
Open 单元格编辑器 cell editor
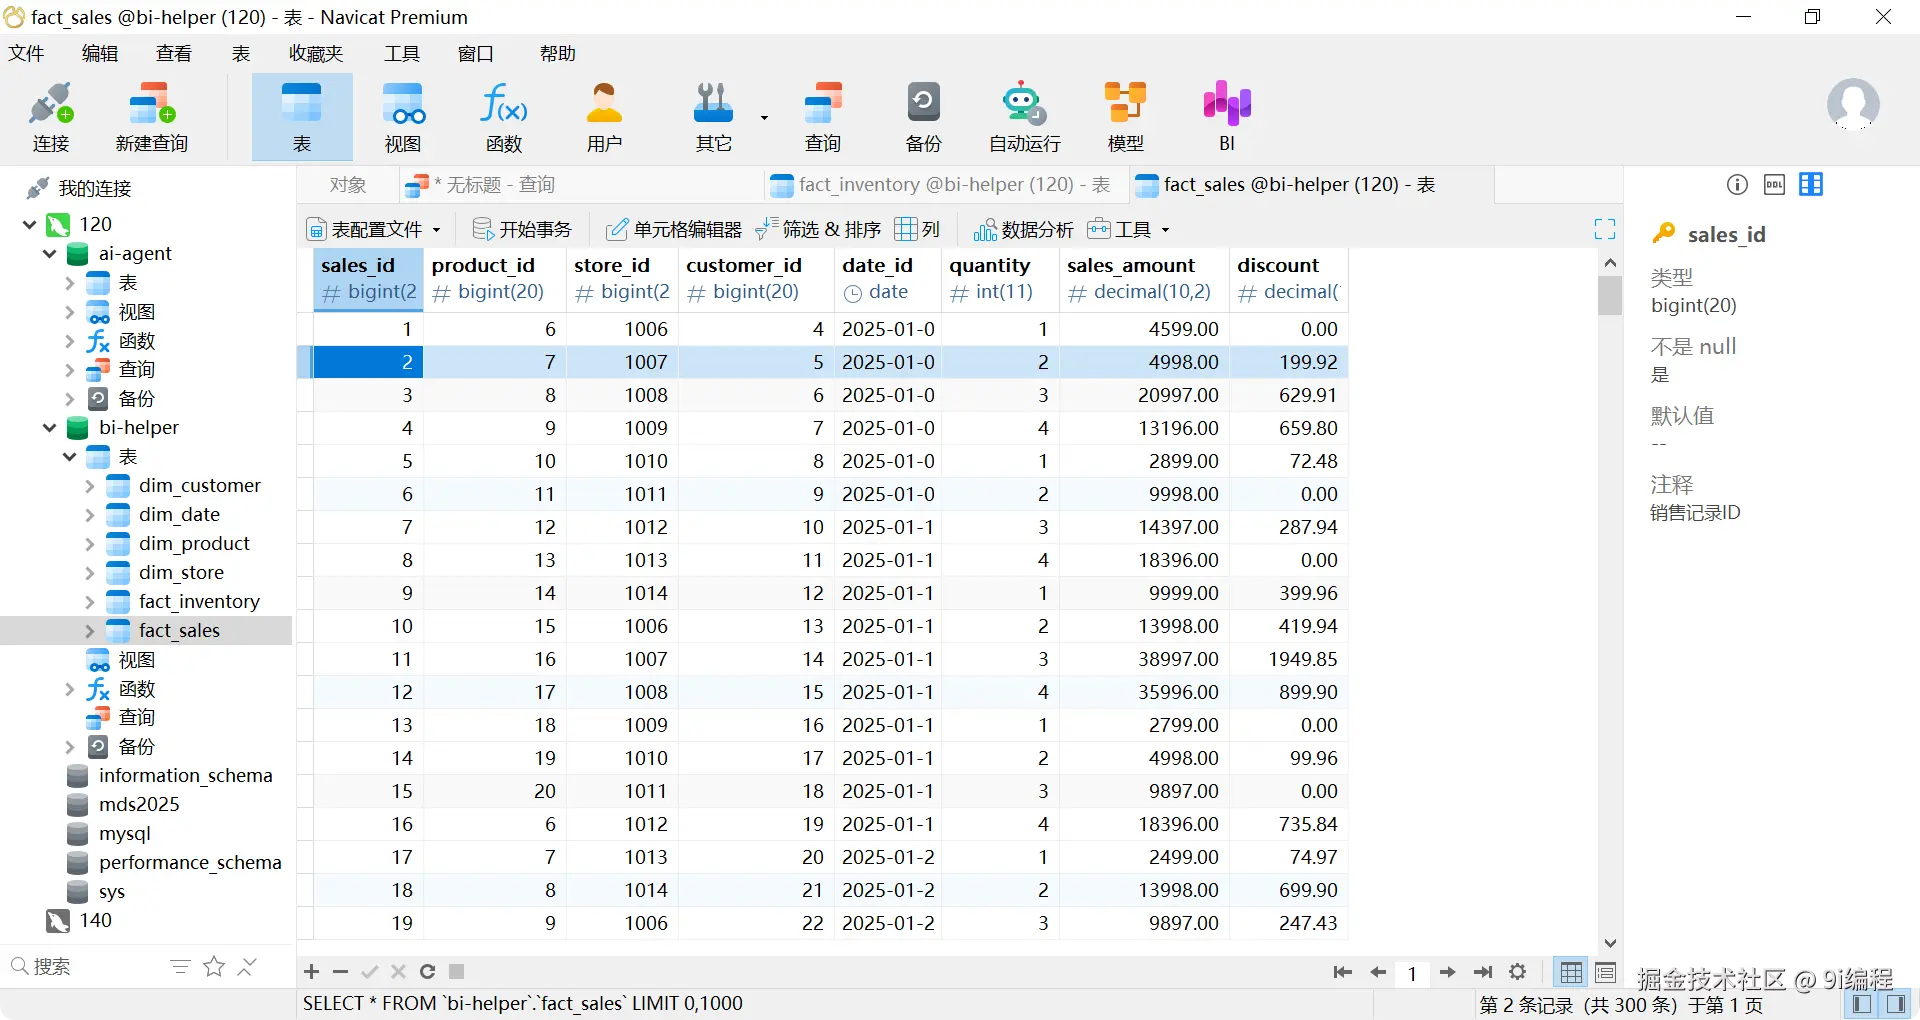[x=674, y=229]
